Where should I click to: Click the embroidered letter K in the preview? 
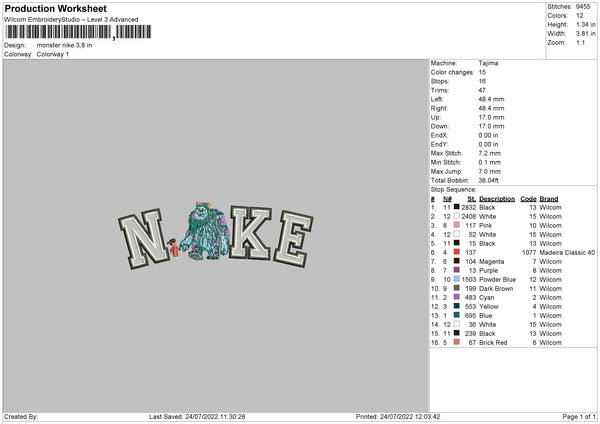[250, 233]
